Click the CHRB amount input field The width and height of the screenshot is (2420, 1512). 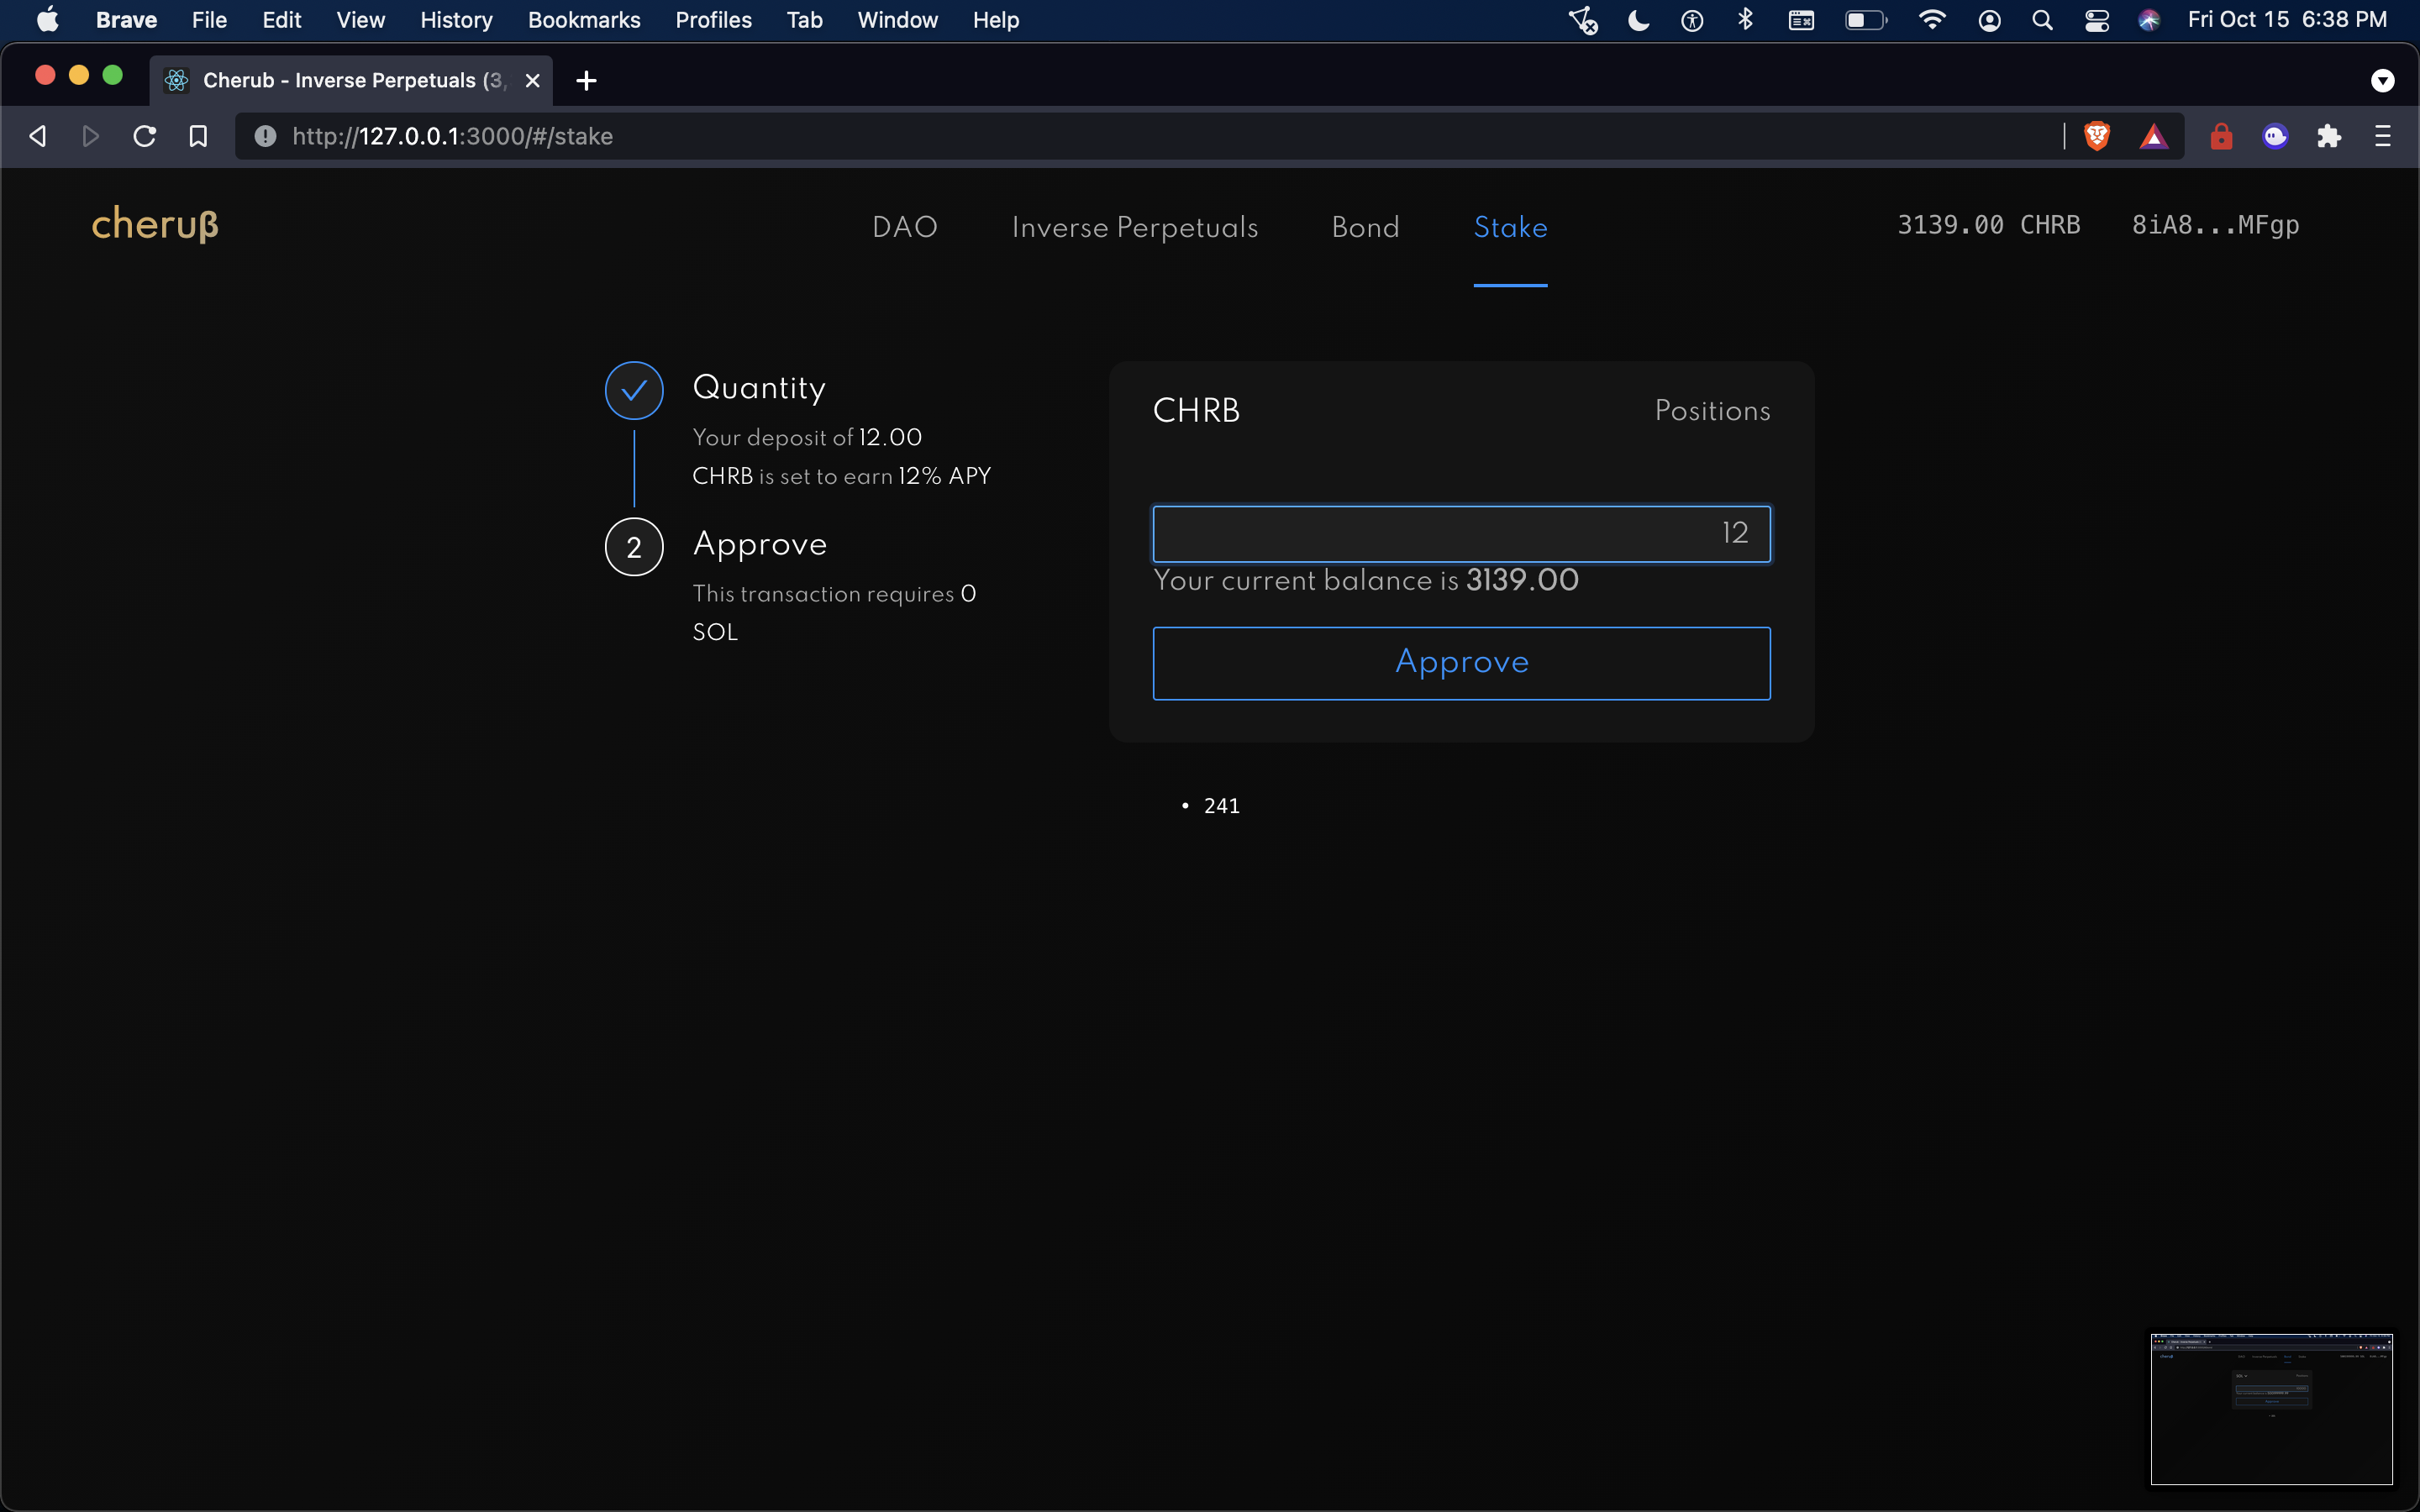pos(1461,534)
